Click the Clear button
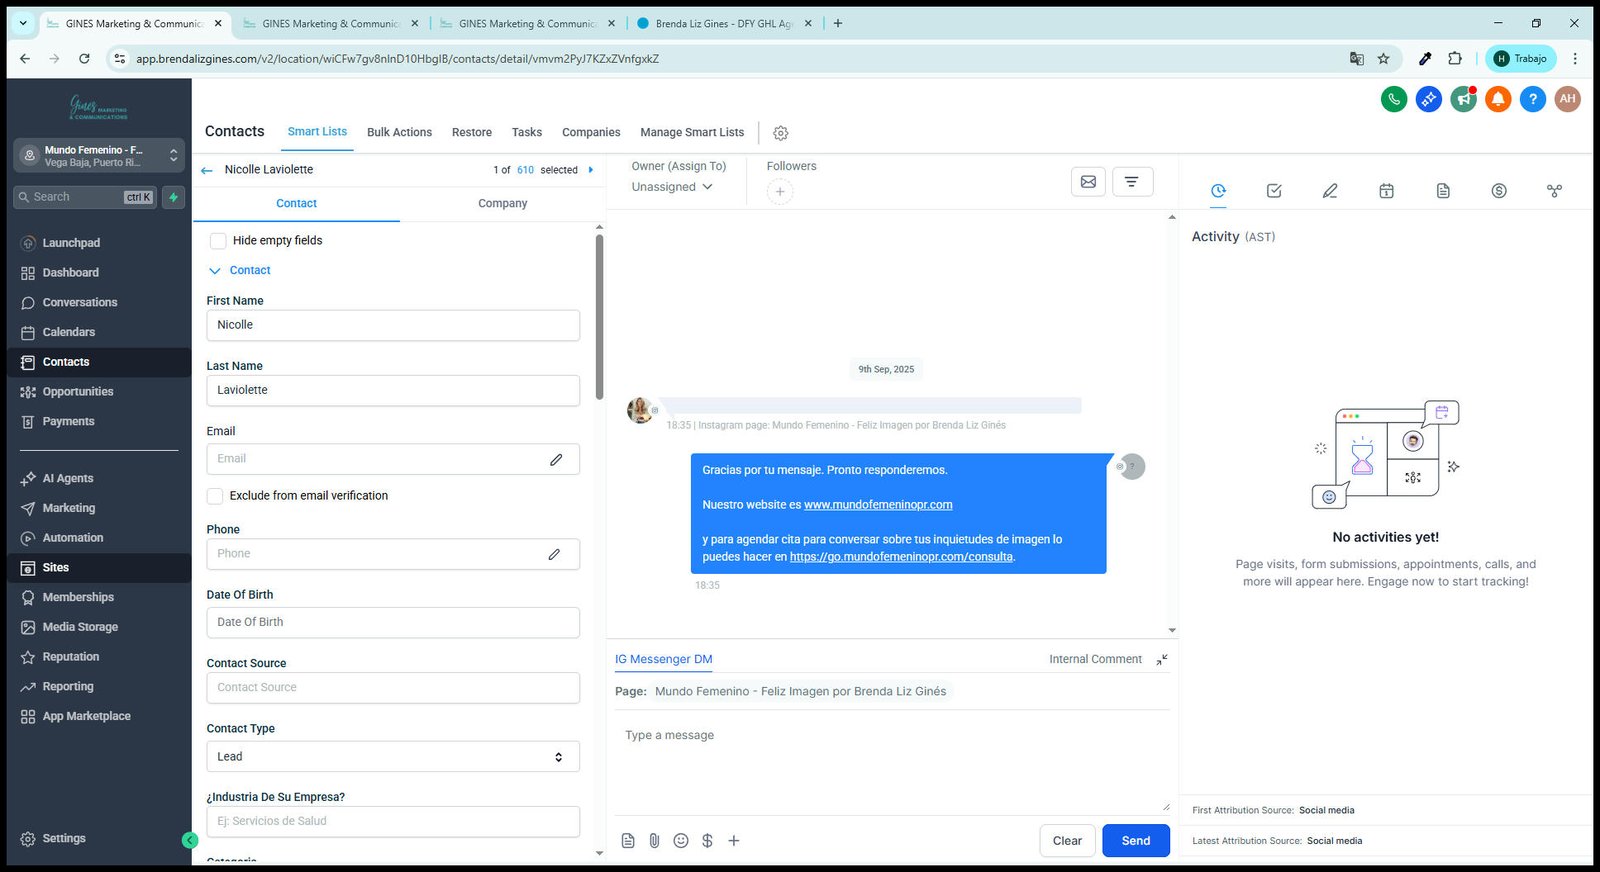 pyautogui.click(x=1067, y=841)
